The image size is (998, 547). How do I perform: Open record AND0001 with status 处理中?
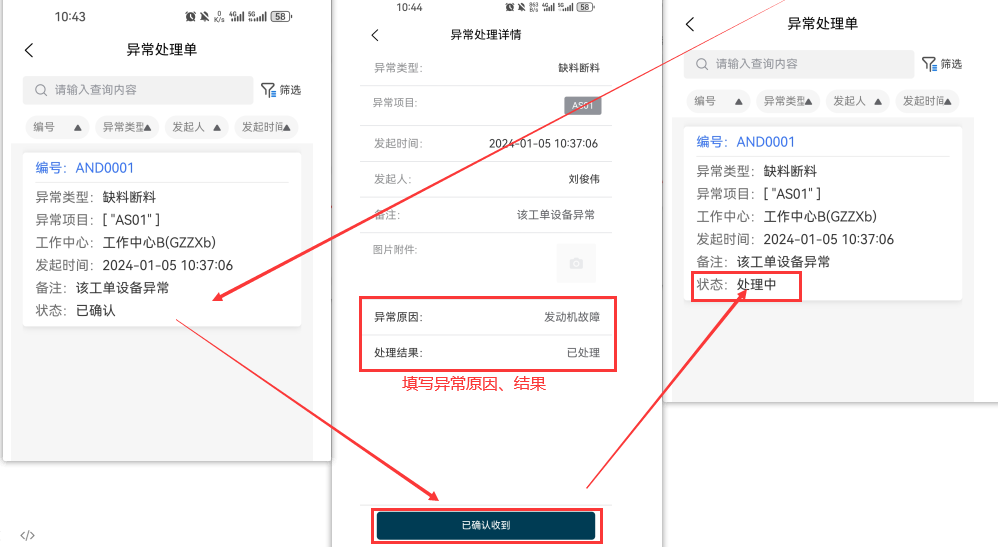pyautogui.click(x=822, y=213)
